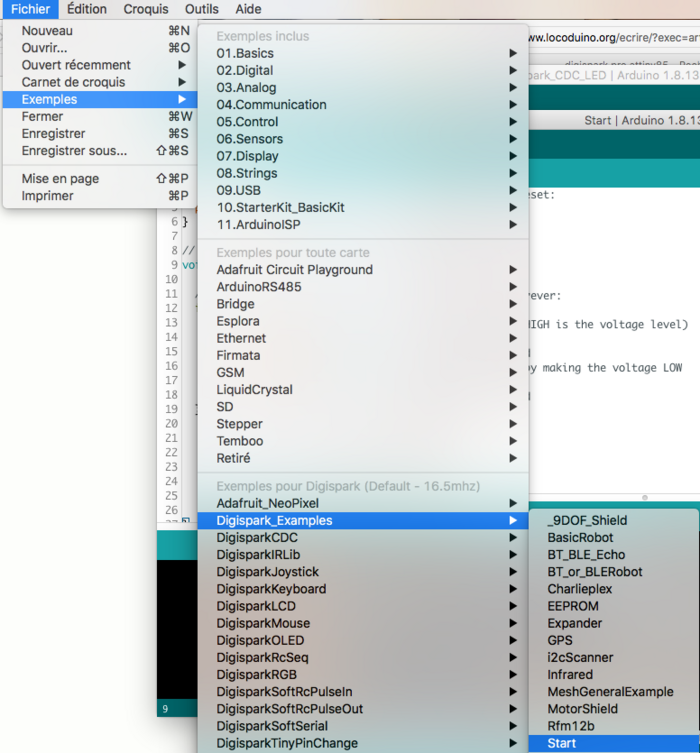Expand 03.Analog examples submenu
Image resolution: width=700 pixels, height=753 pixels.
pyautogui.click(x=363, y=88)
